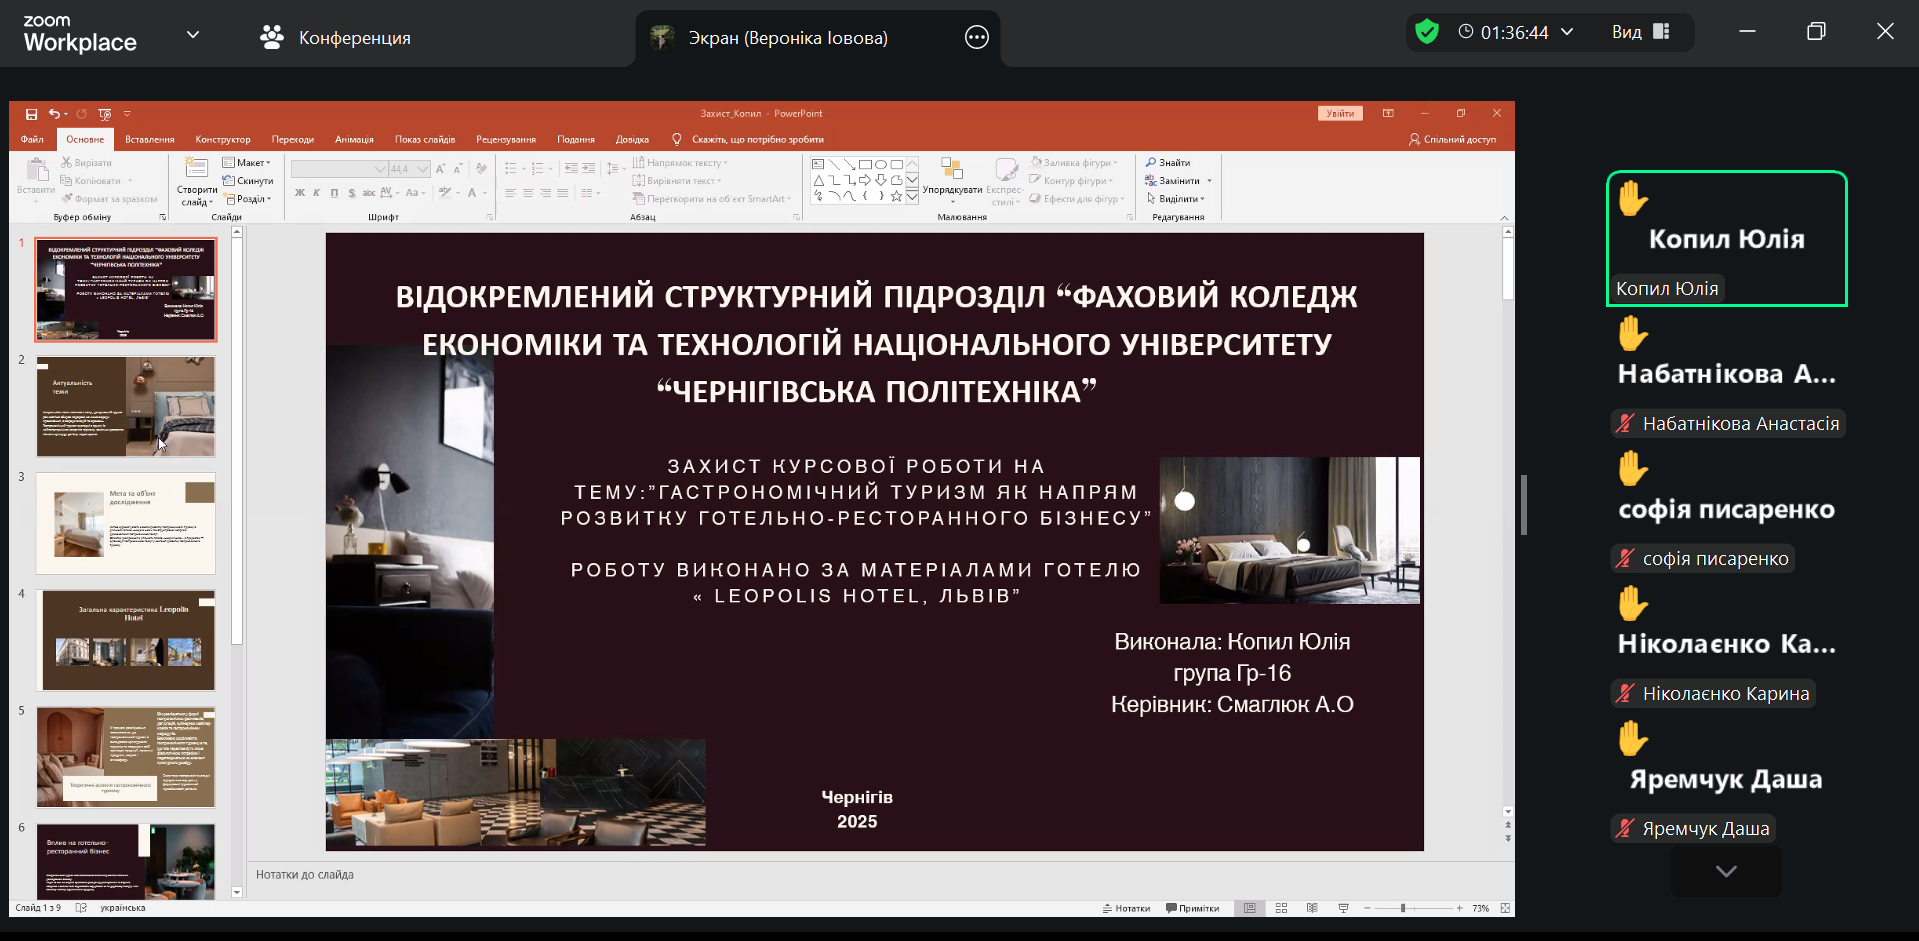This screenshot has height=941, width=1919.
Task: Open Zoom meeting options ellipsis icon
Action: pyautogui.click(x=976, y=38)
